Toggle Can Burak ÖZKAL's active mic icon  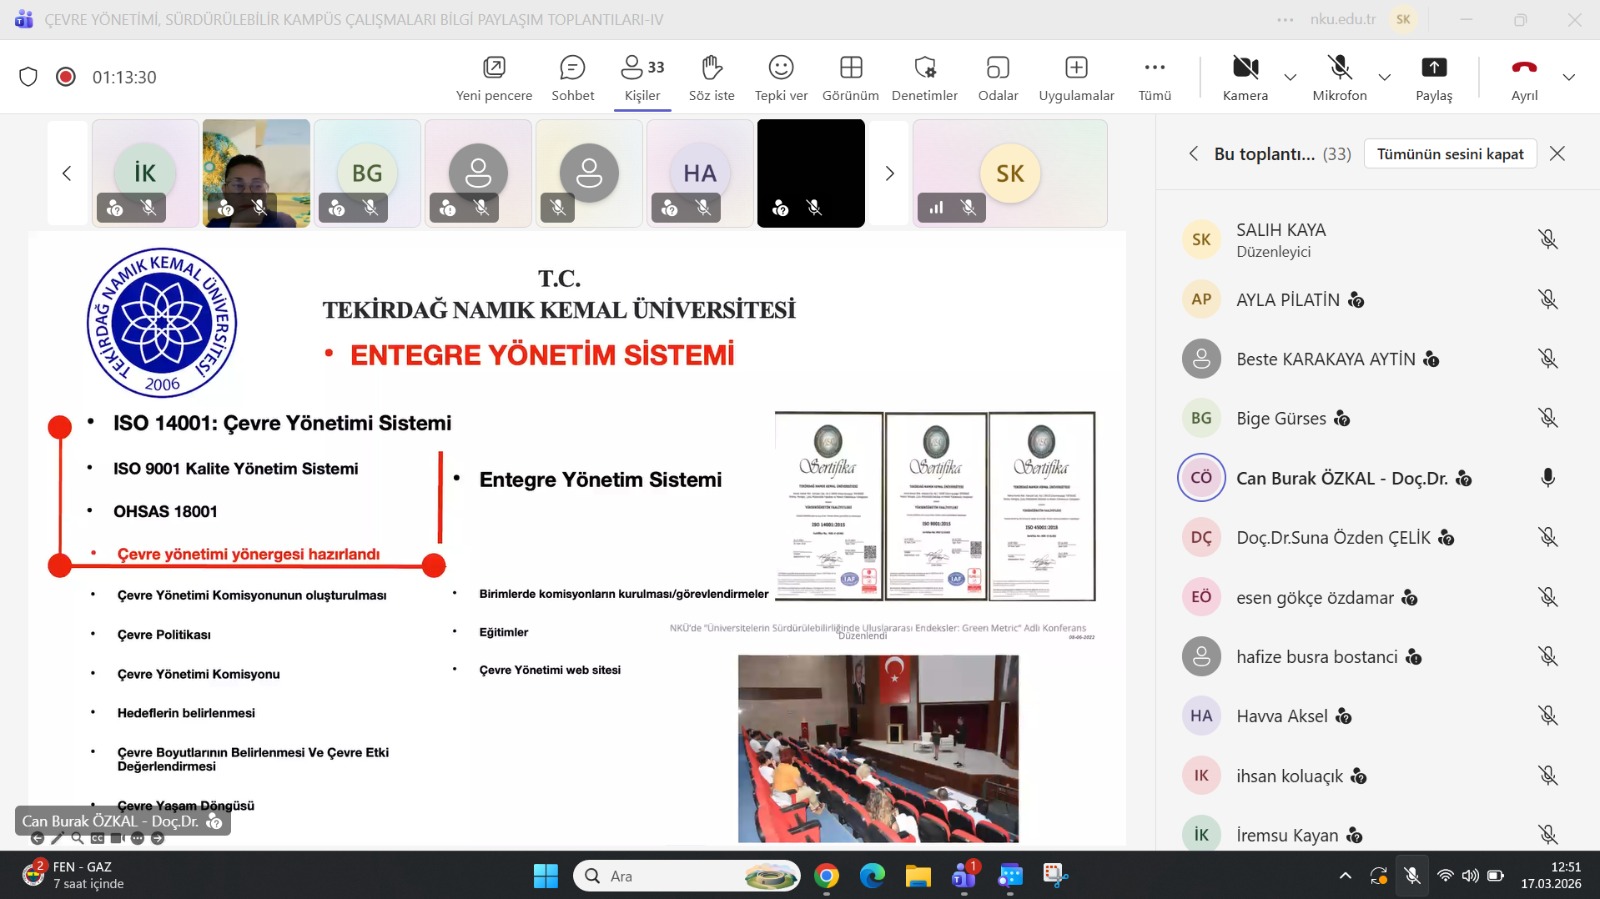[1548, 478]
